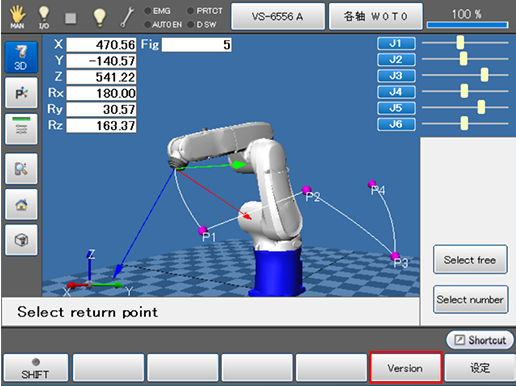The width and height of the screenshot is (516, 386).
Task: Click the gray stop square icon
Action: click(70, 18)
